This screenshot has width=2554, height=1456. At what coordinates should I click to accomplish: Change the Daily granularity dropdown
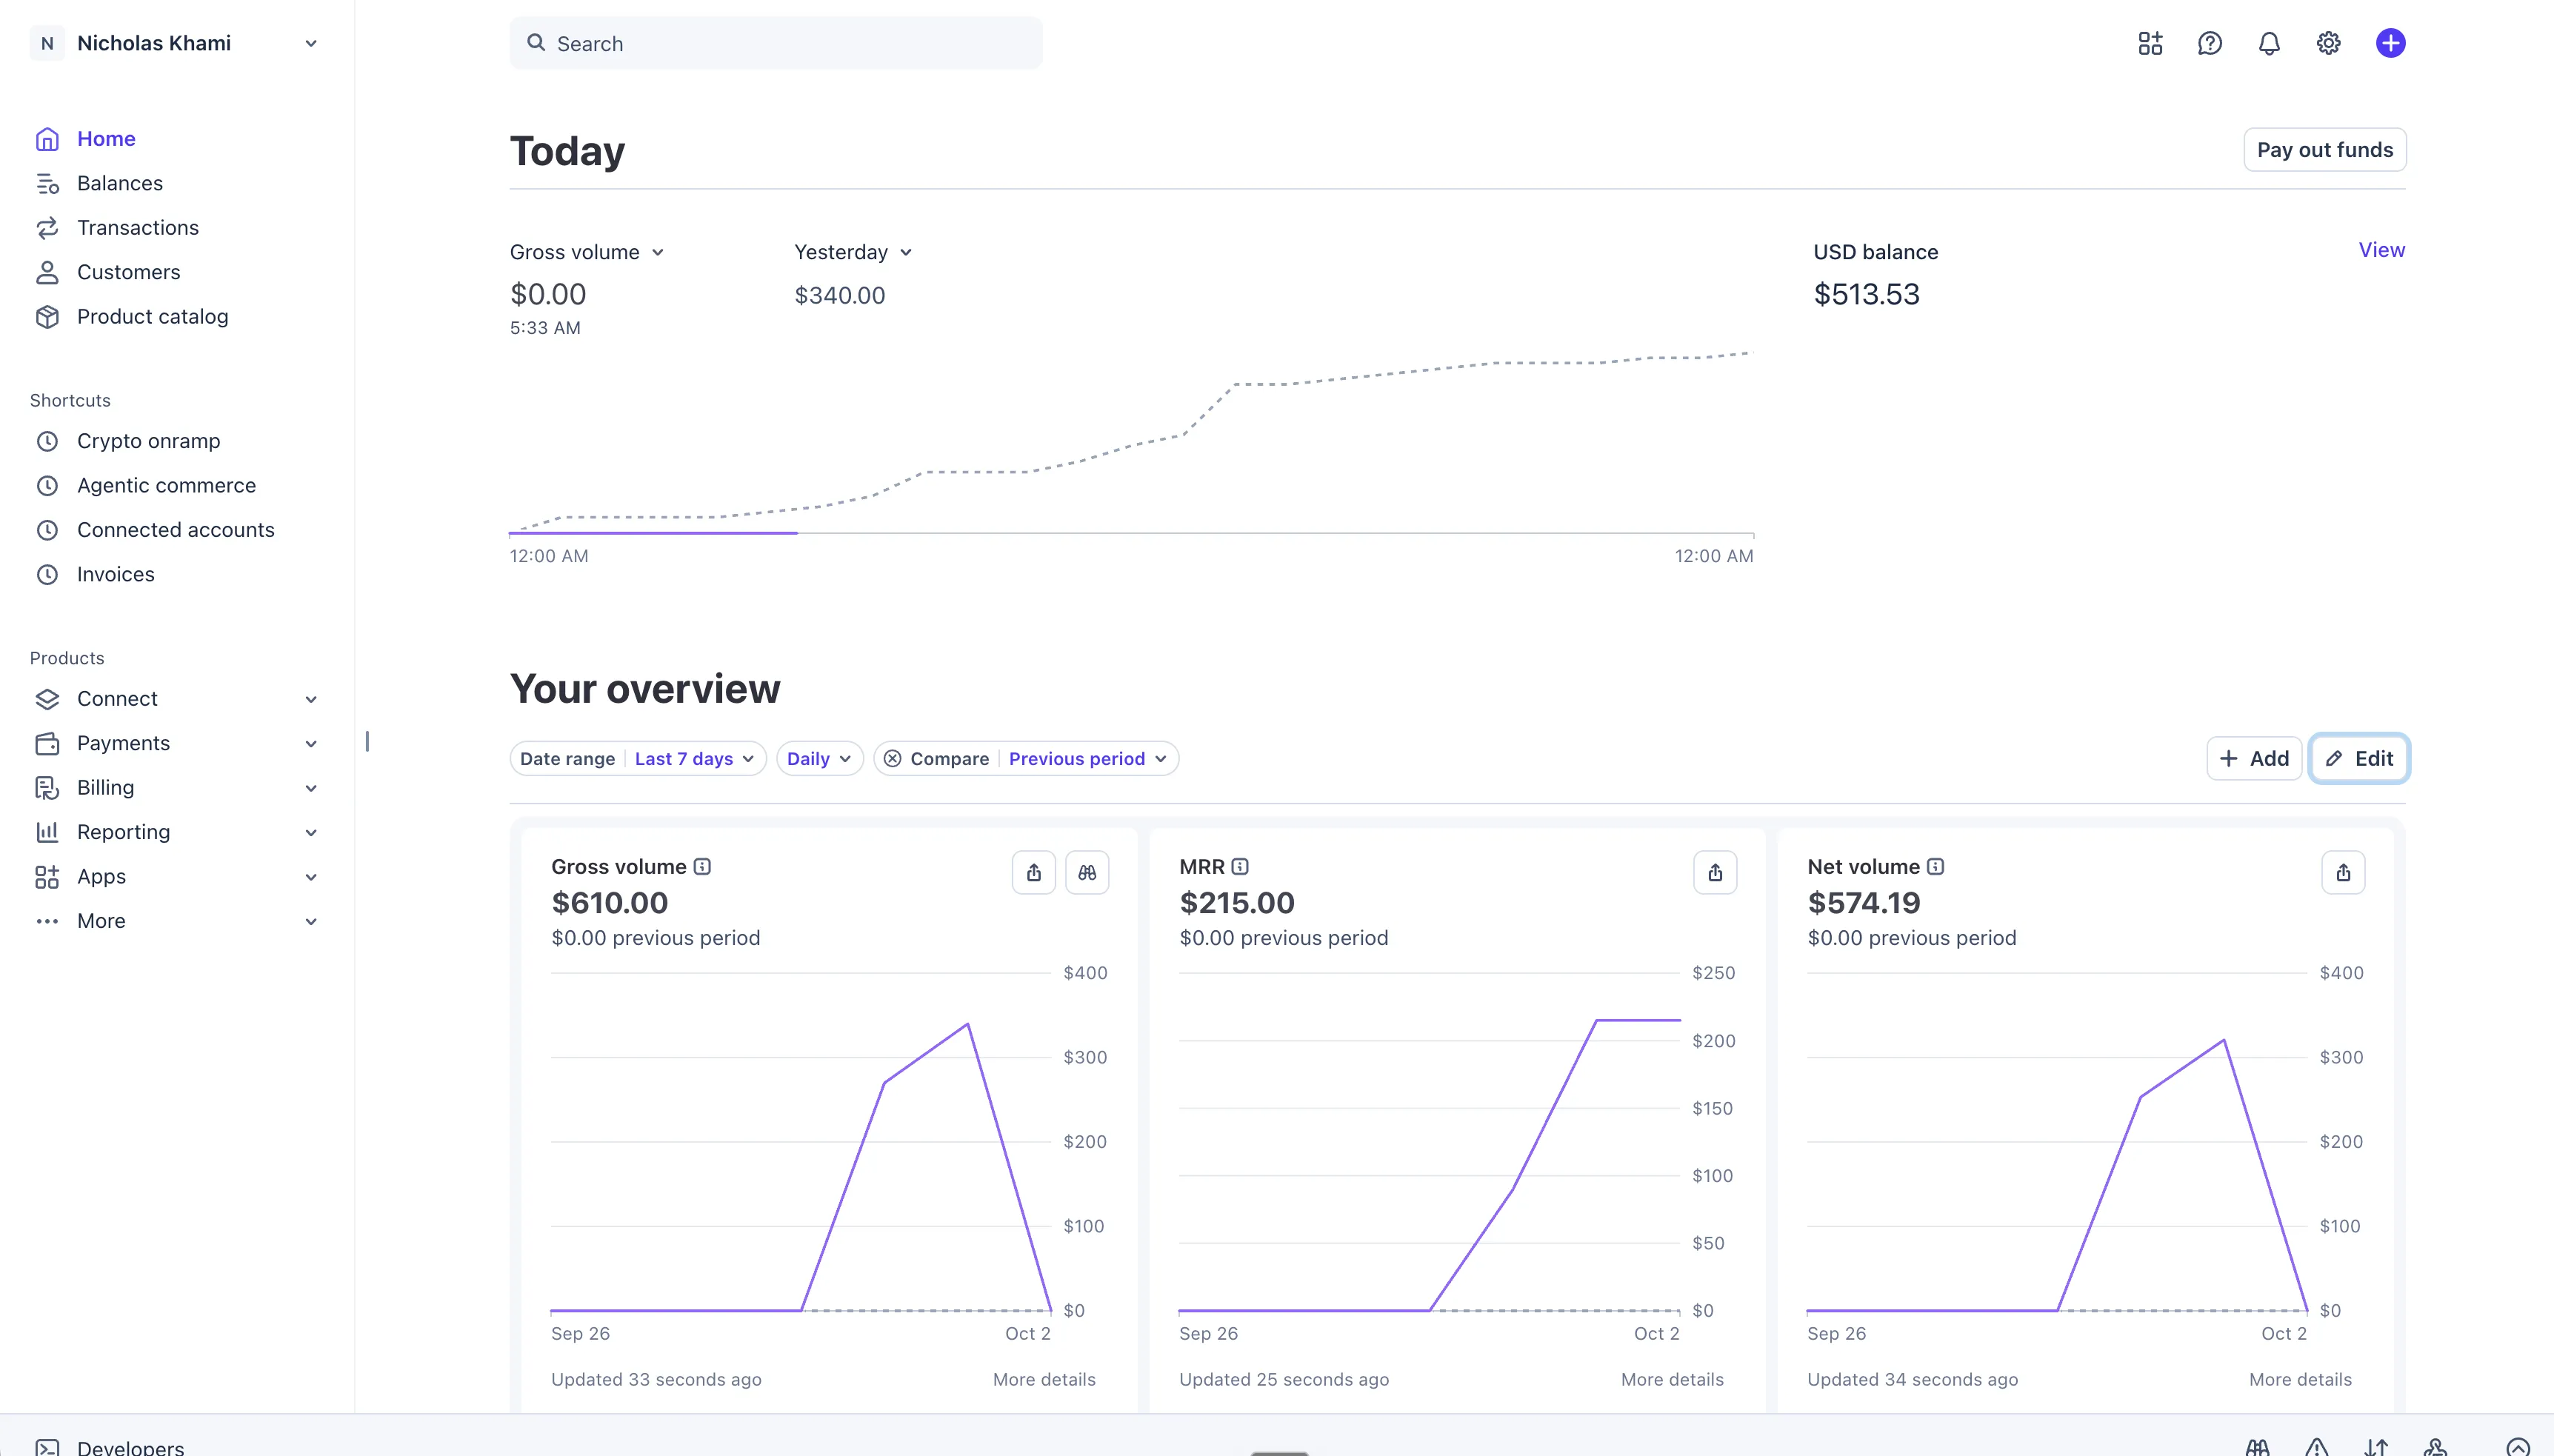[x=820, y=759]
